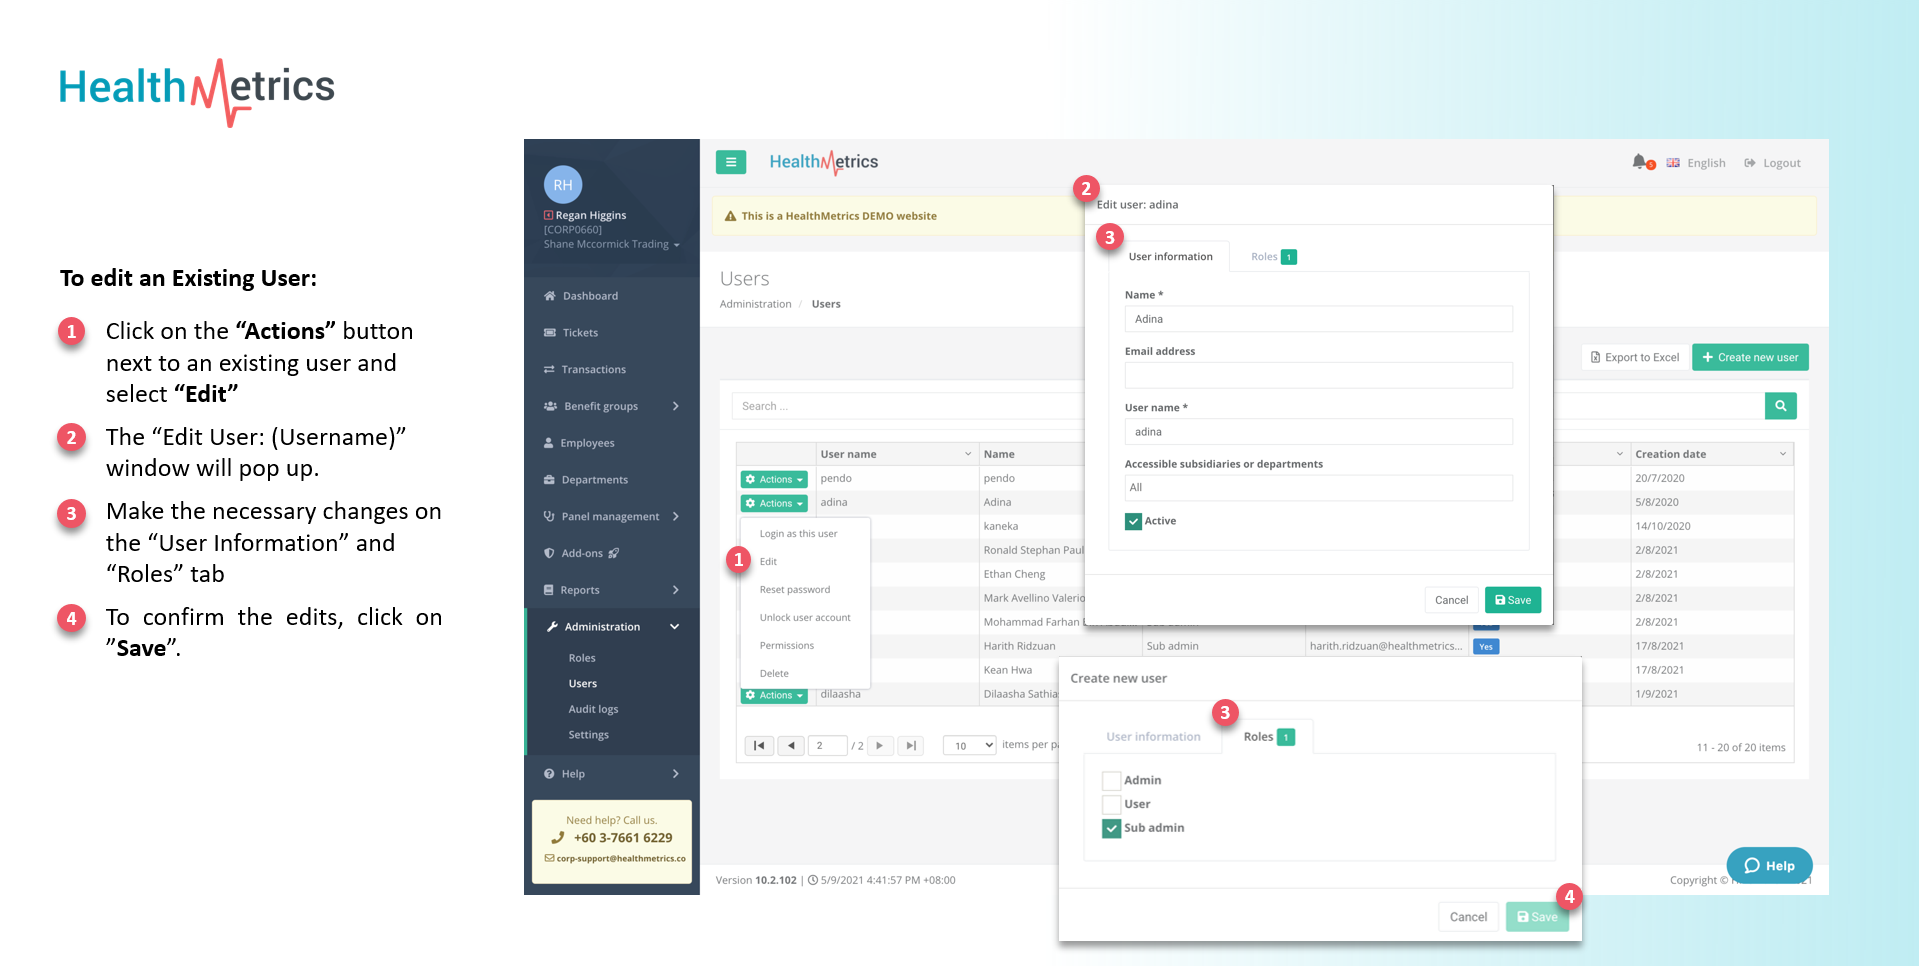Untick the Sub admin role checkbox
Viewport: 1919px width, 966px height.
tap(1111, 829)
